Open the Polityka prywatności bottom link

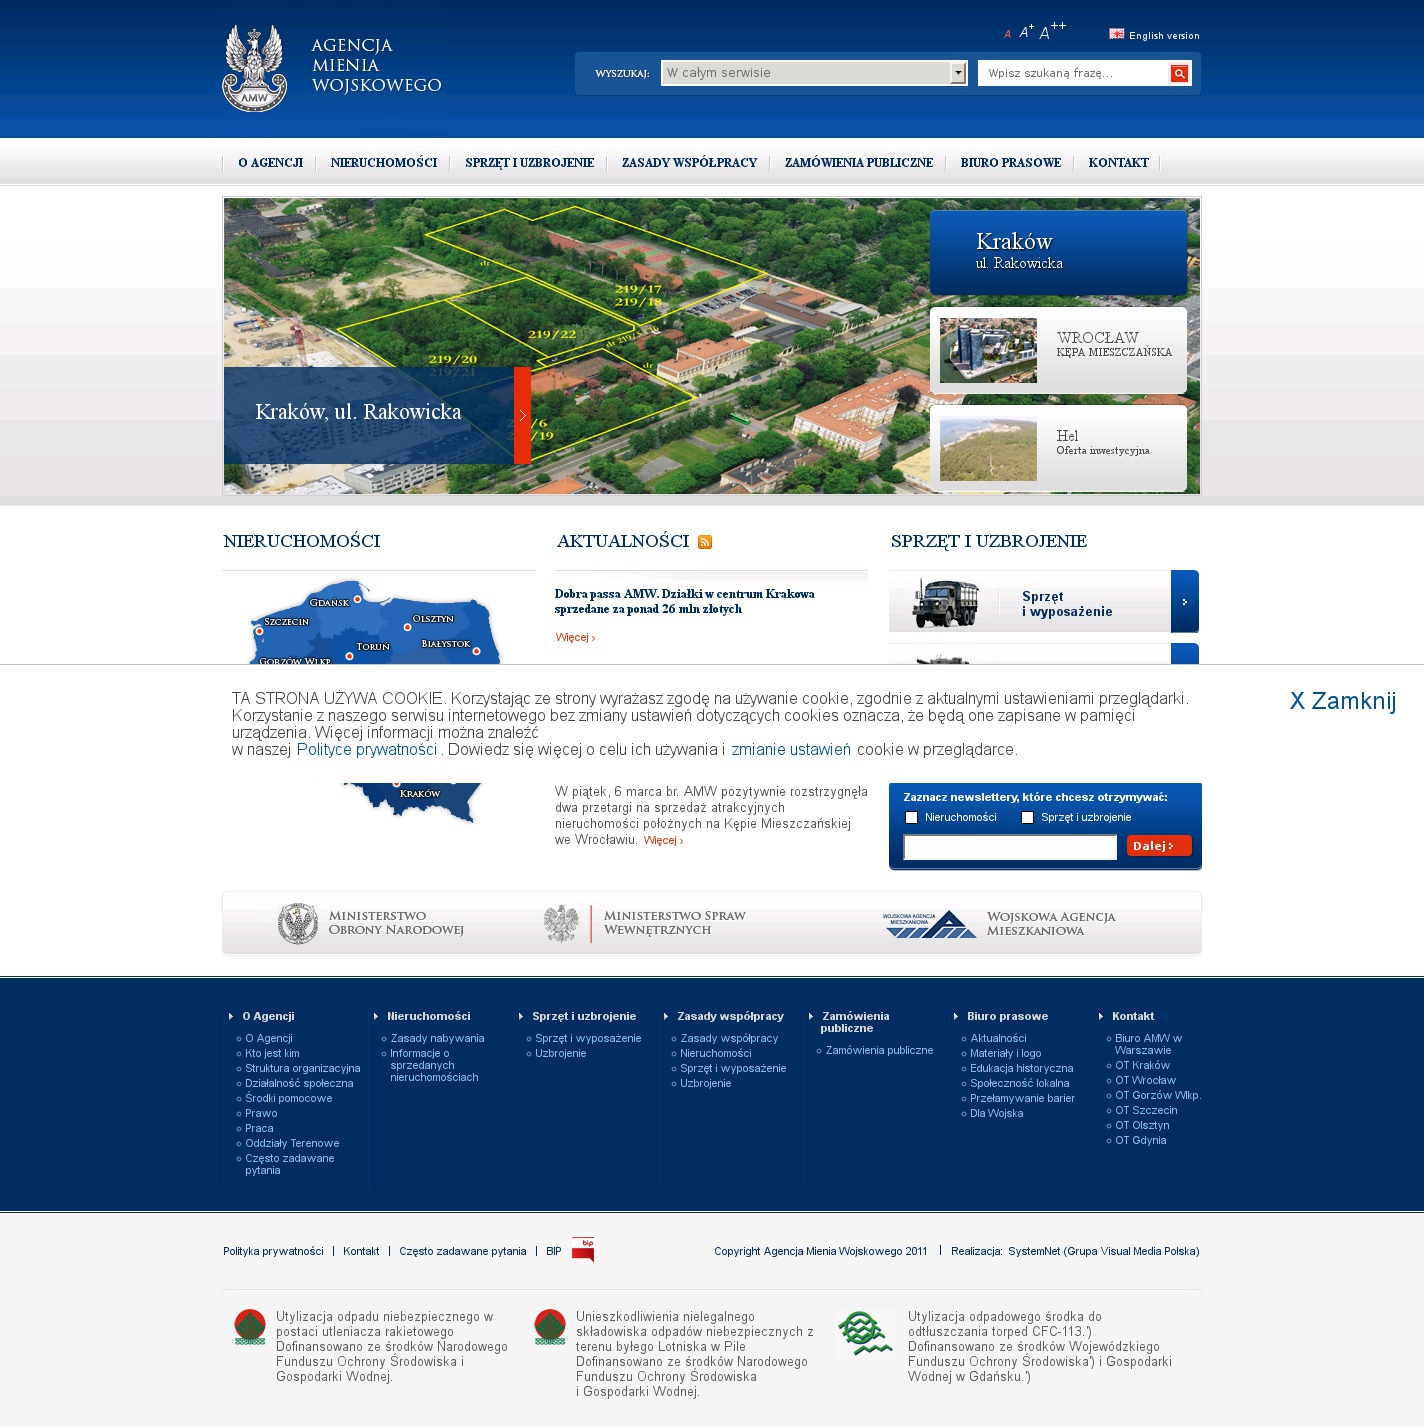click(273, 1251)
